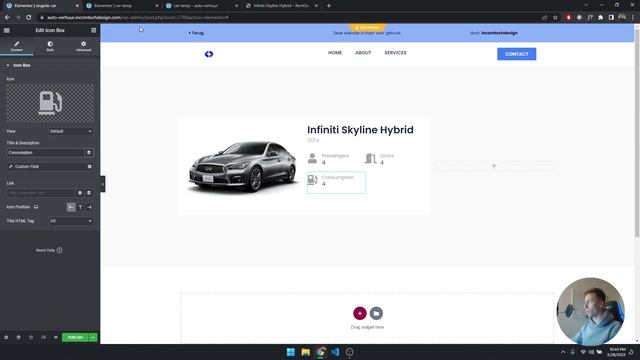Image resolution: width=640 pixels, height=360 pixels.
Task: Open Visual Studio Code from the taskbar
Action: click(335, 352)
